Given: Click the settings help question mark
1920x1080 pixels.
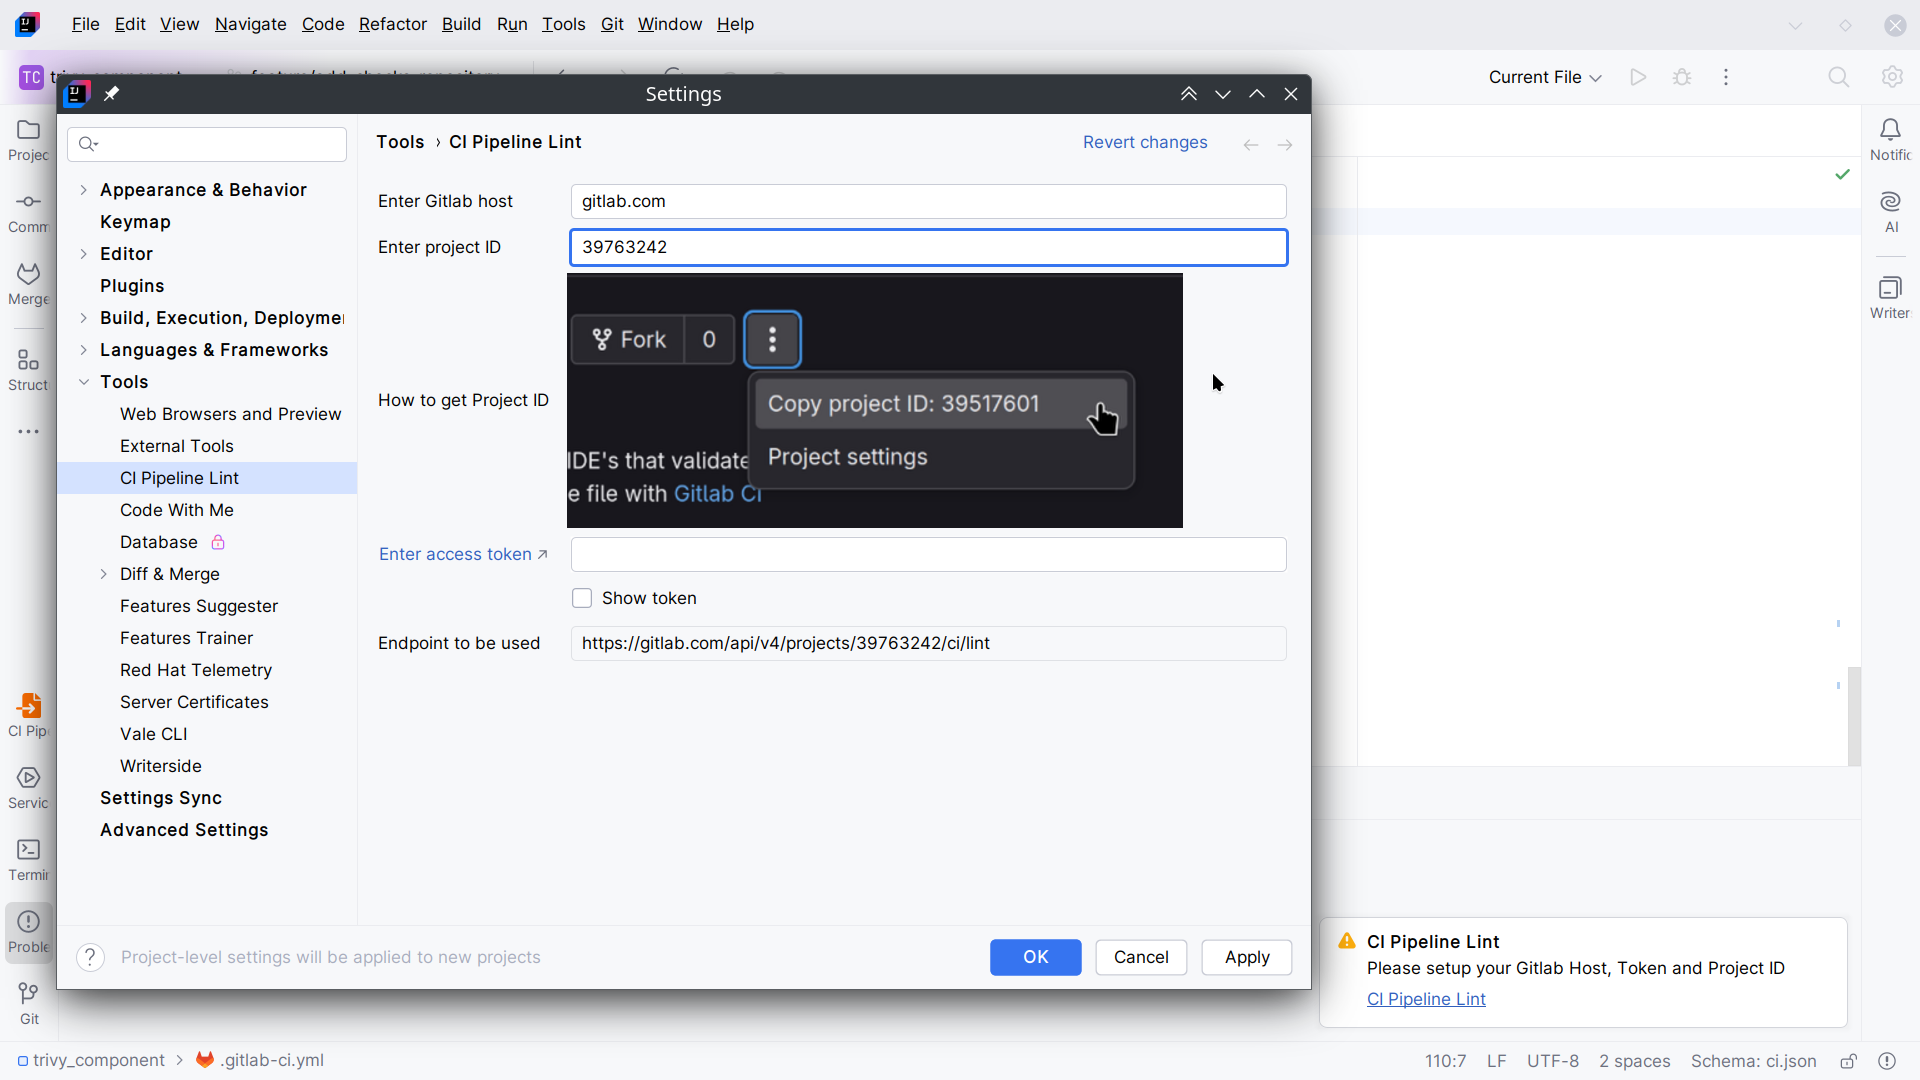Looking at the screenshot, I should pyautogui.click(x=90, y=957).
